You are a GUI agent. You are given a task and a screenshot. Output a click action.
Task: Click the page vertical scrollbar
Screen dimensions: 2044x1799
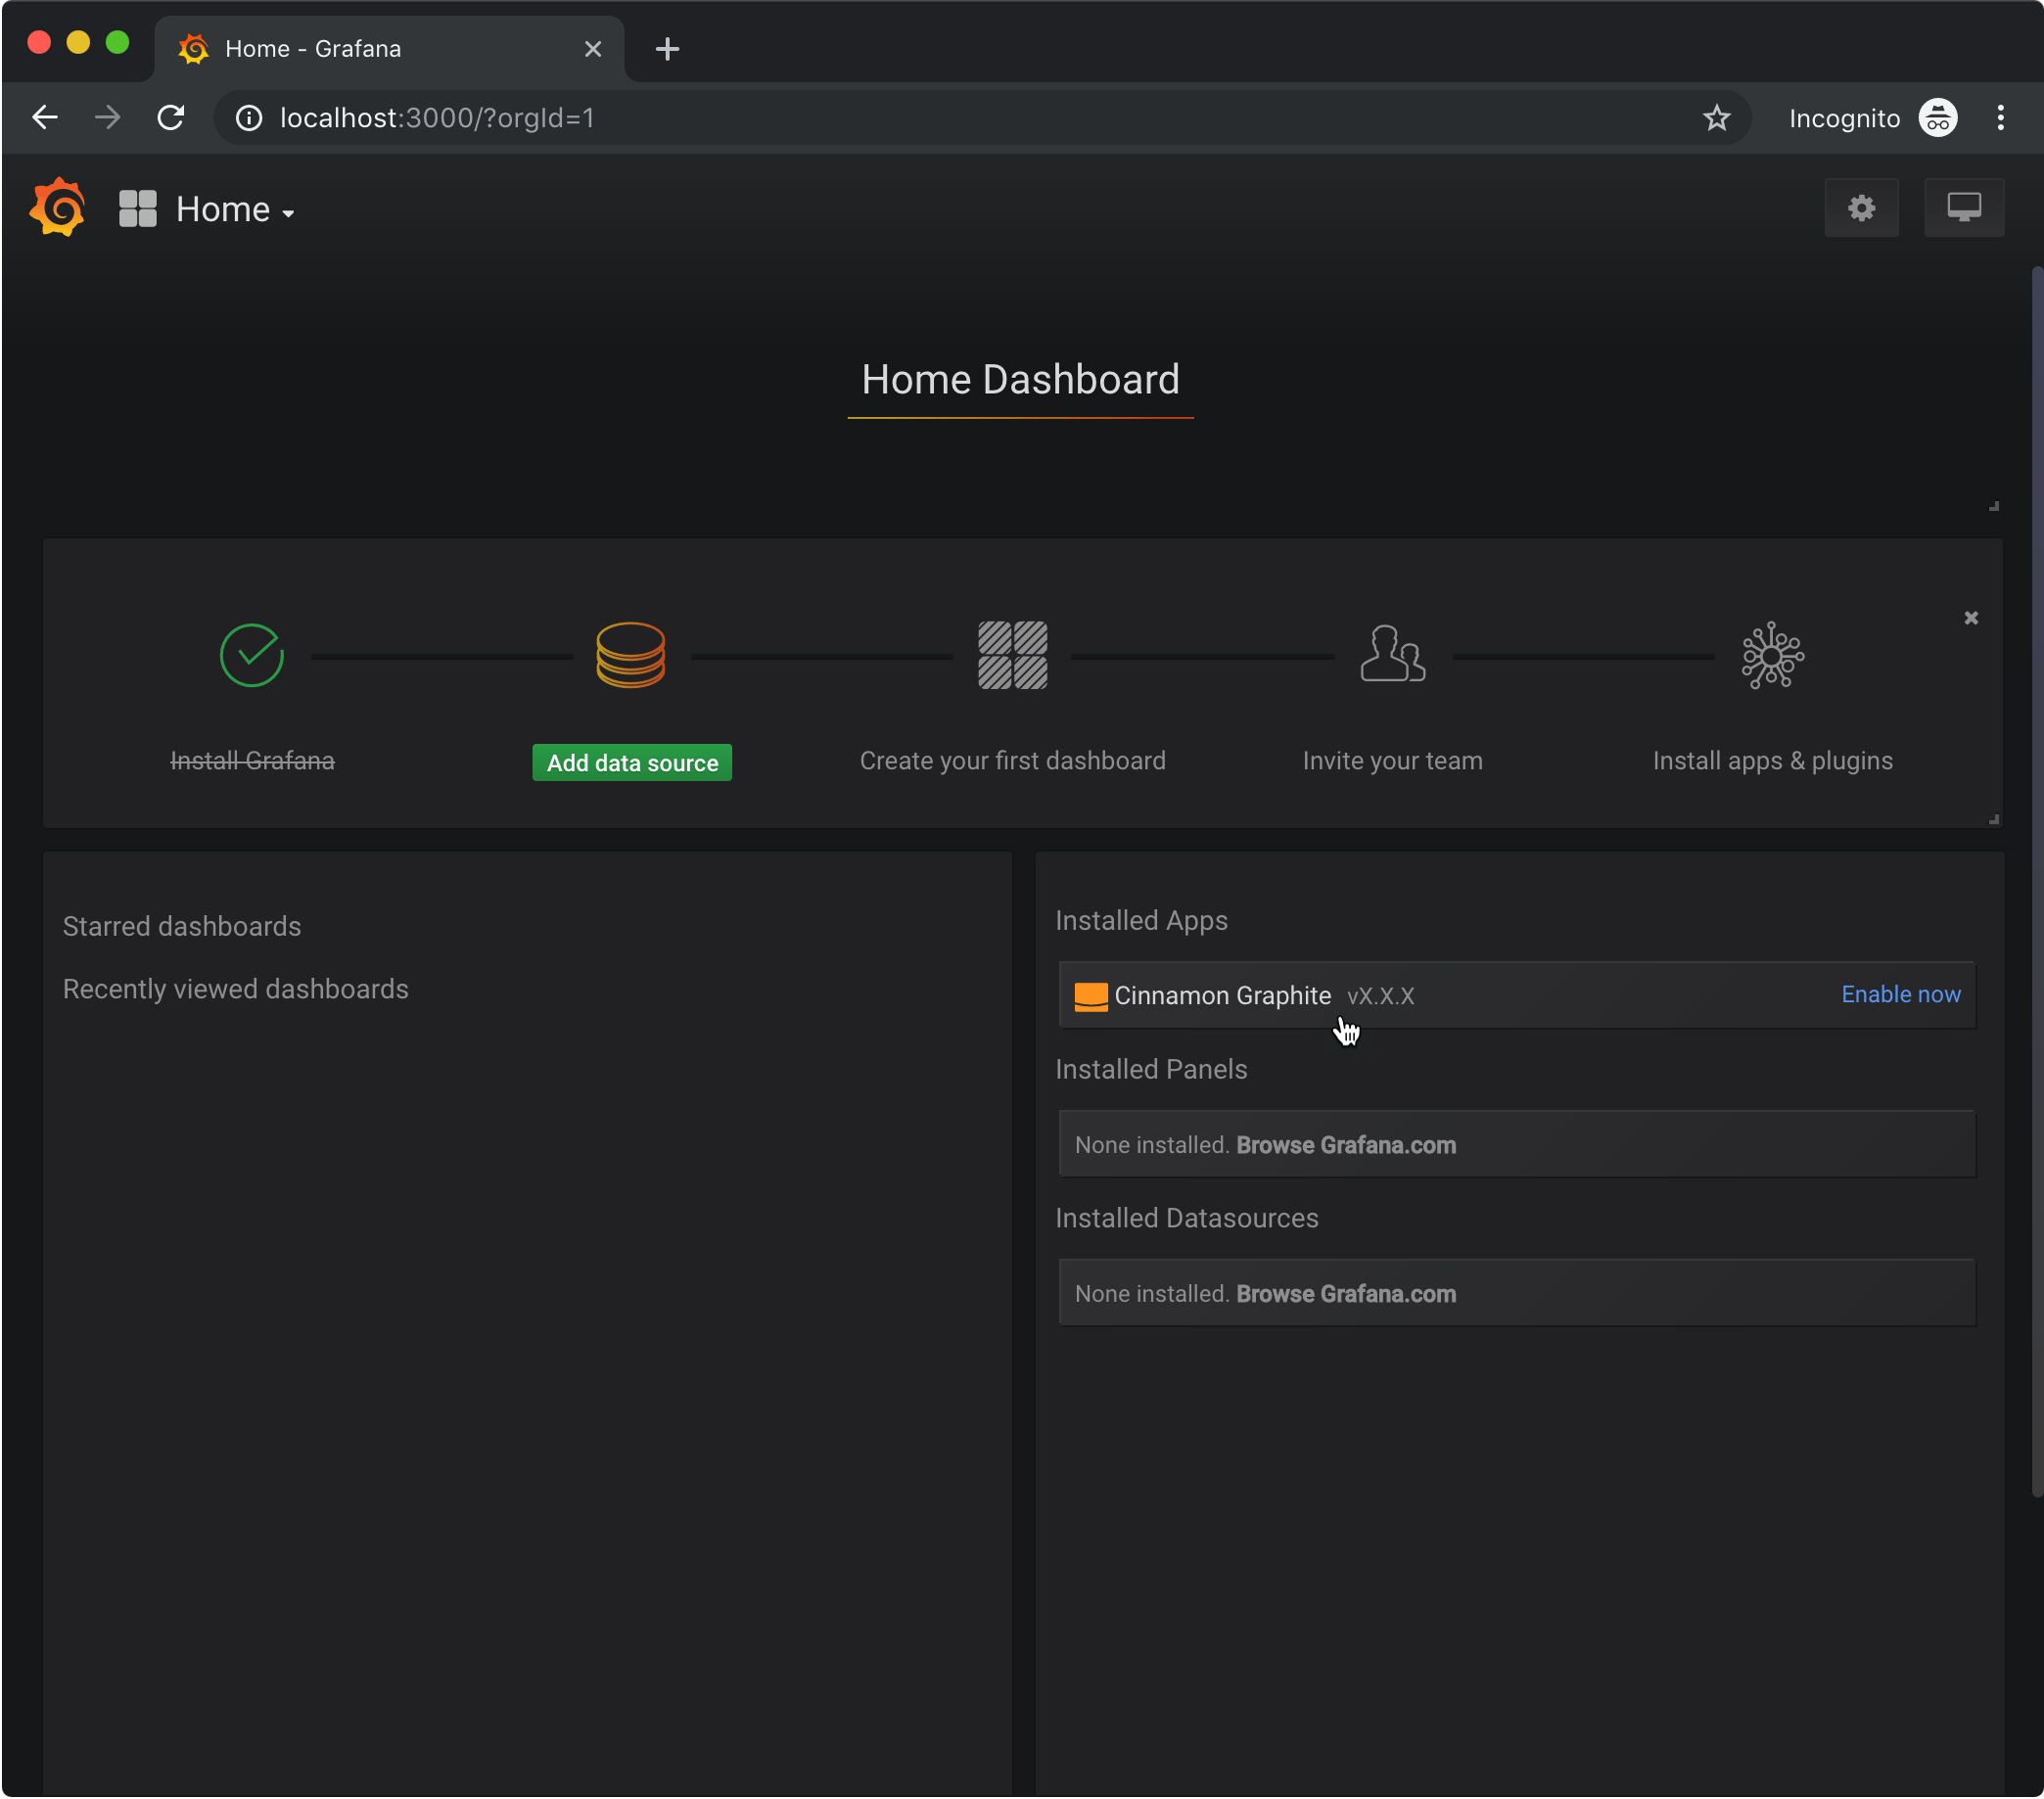point(2037,880)
